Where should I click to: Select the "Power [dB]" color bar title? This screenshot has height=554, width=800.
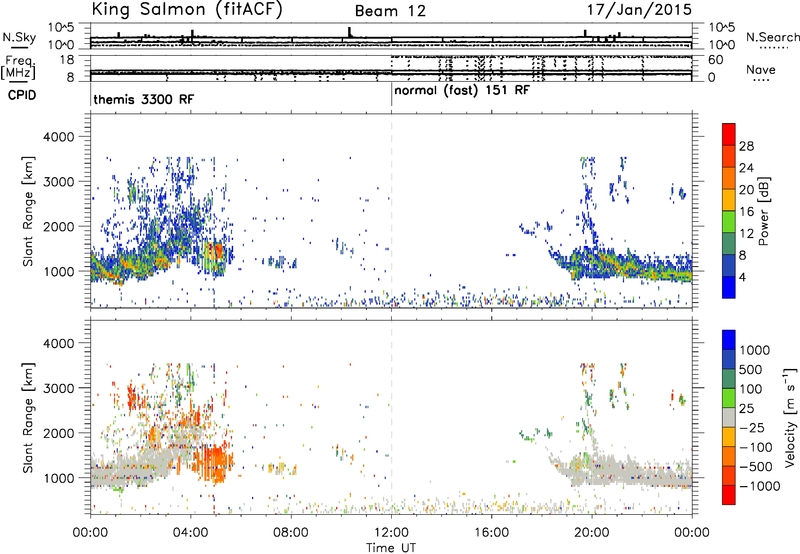pyautogui.click(x=764, y=211)
